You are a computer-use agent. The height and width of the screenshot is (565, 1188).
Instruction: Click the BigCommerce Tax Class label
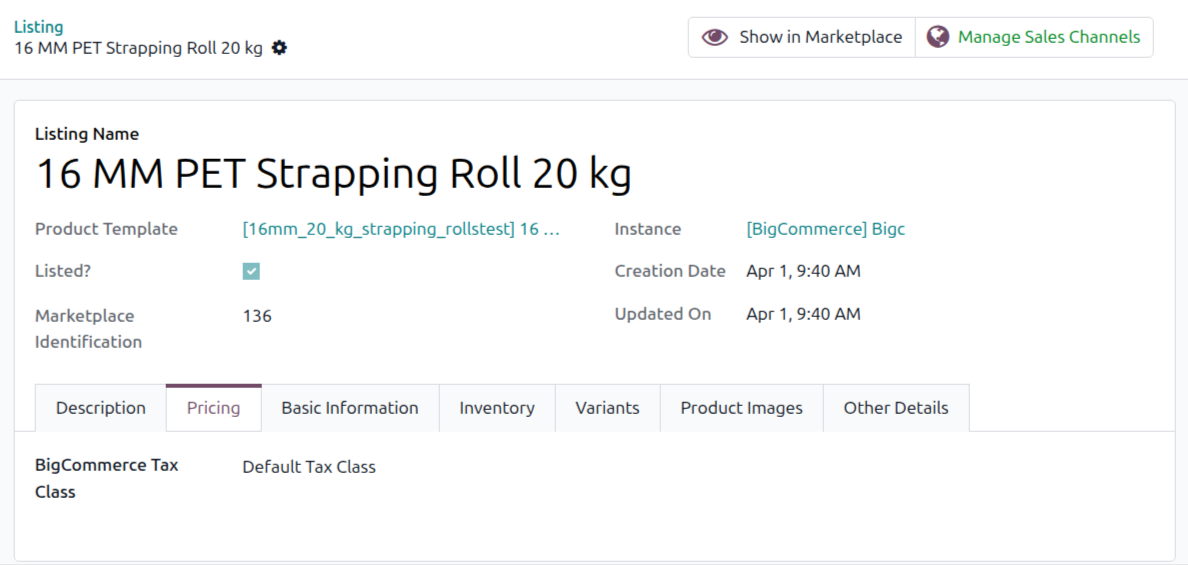tap(107, 479)
